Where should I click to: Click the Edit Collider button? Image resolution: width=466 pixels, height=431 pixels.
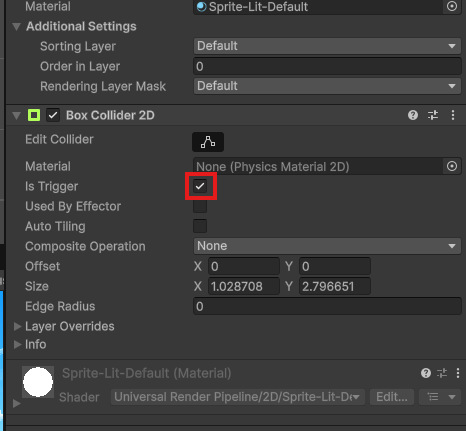point(208,142)
